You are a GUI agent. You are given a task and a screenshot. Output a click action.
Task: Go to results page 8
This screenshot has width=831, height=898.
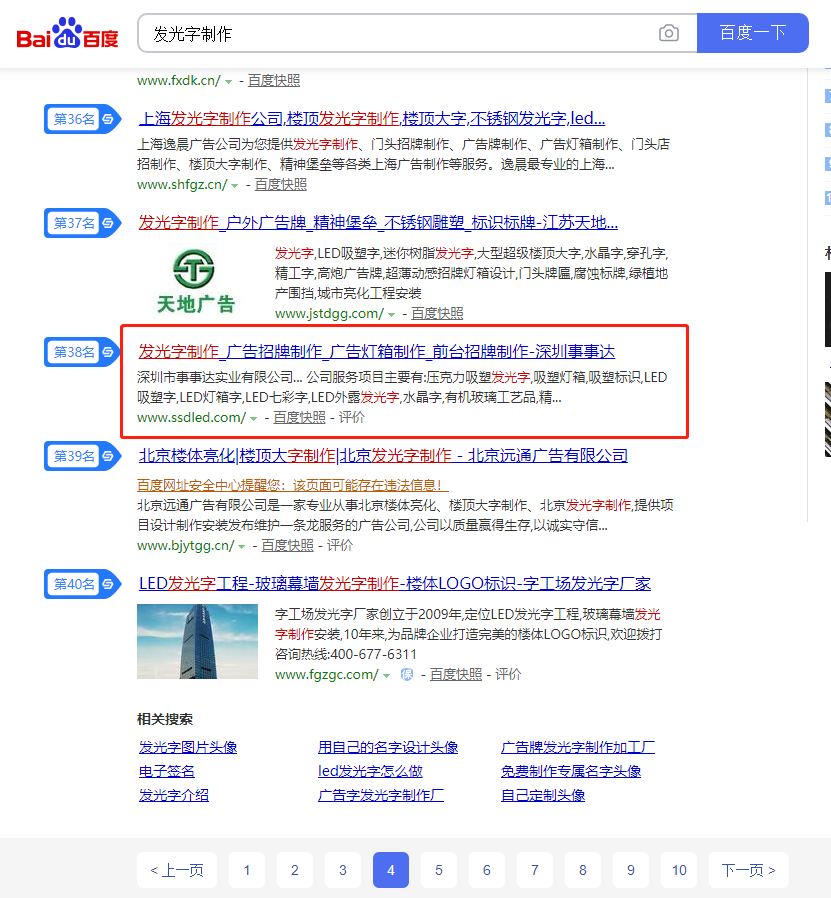point(583,870)
